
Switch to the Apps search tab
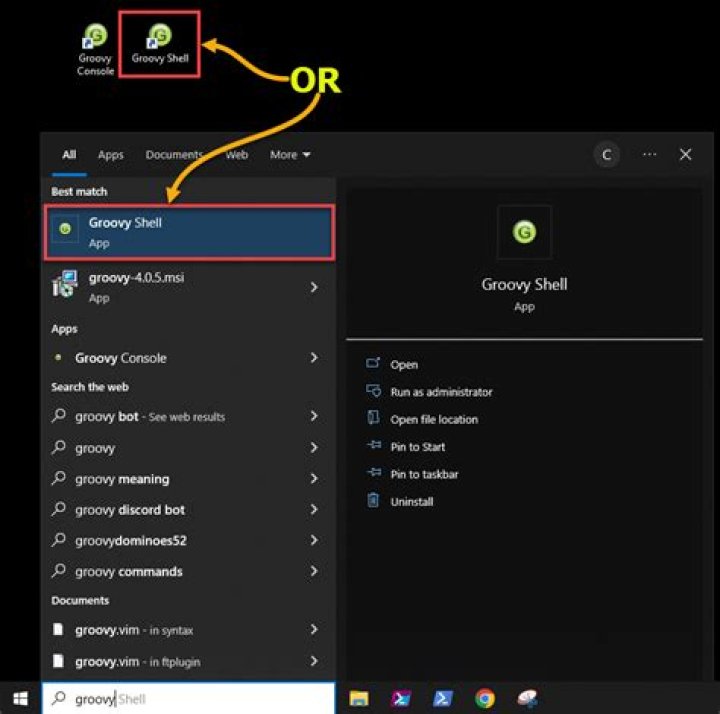pyautogui.click(x=111, y=155)
